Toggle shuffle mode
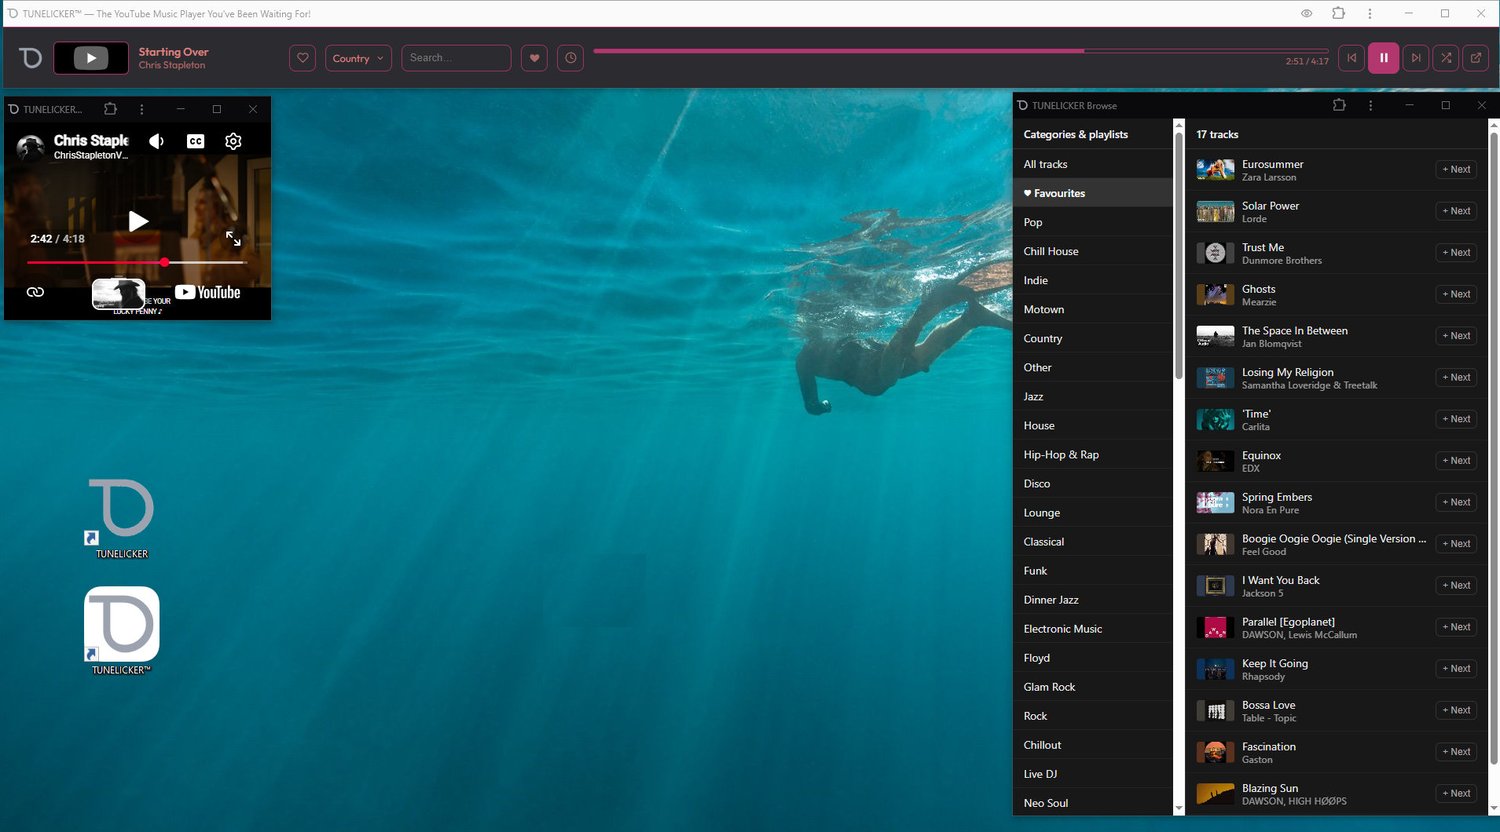 pos(1446,58)
